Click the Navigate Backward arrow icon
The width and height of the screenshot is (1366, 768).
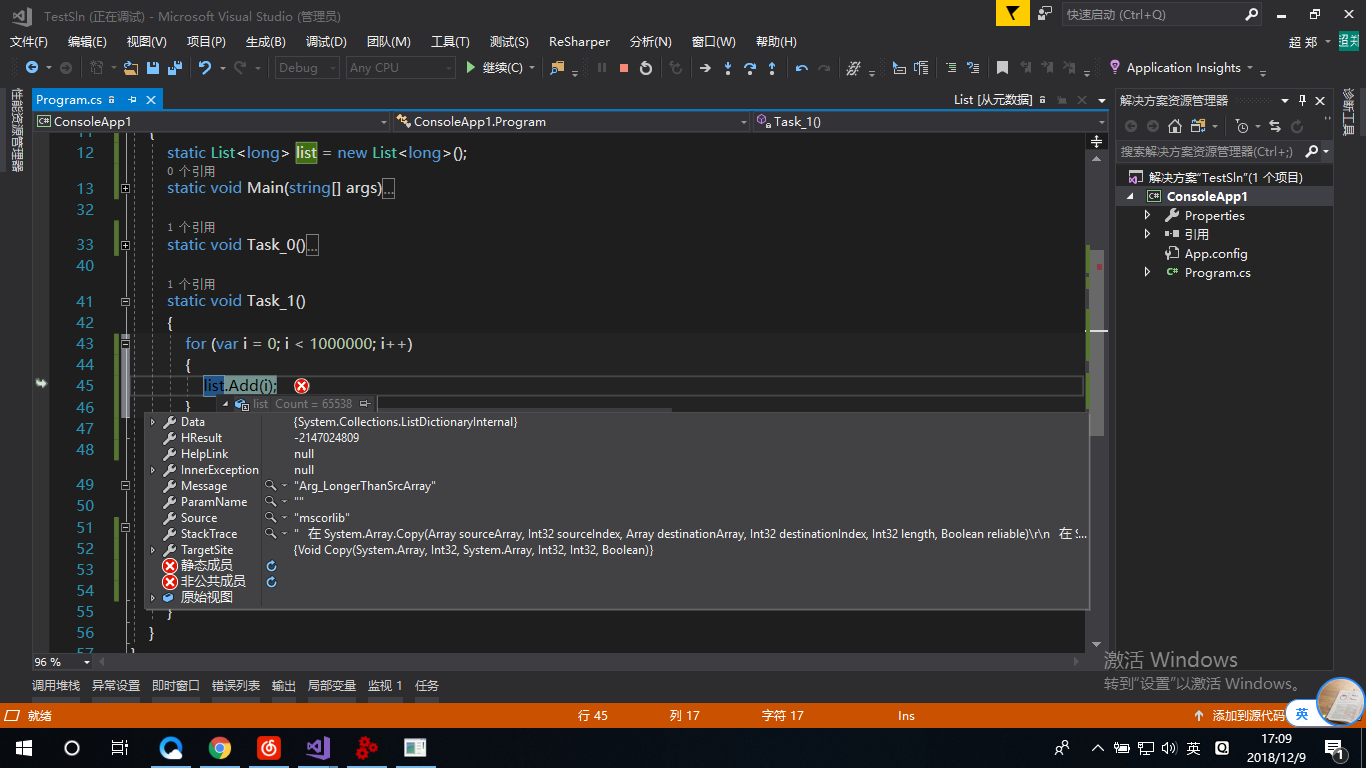(31, 68)
